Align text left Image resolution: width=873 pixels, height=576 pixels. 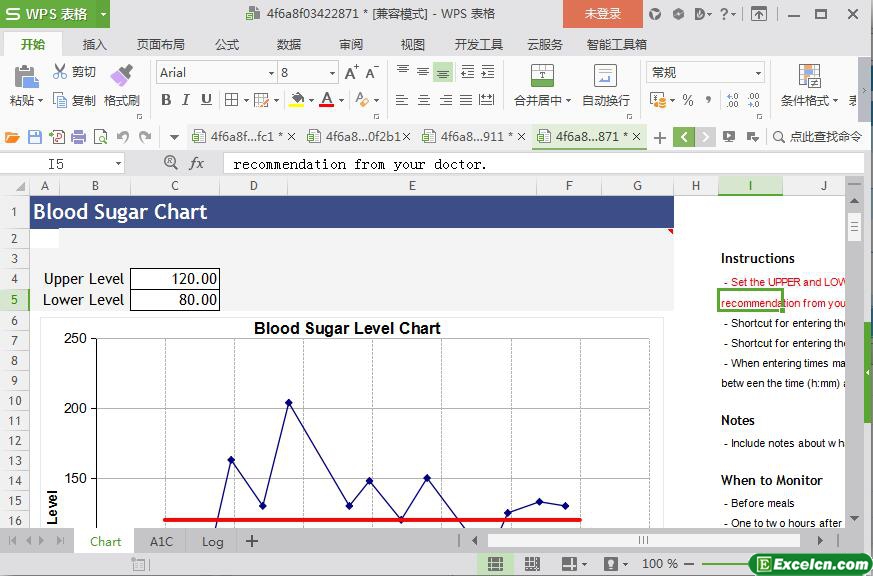tap(401, 100)
